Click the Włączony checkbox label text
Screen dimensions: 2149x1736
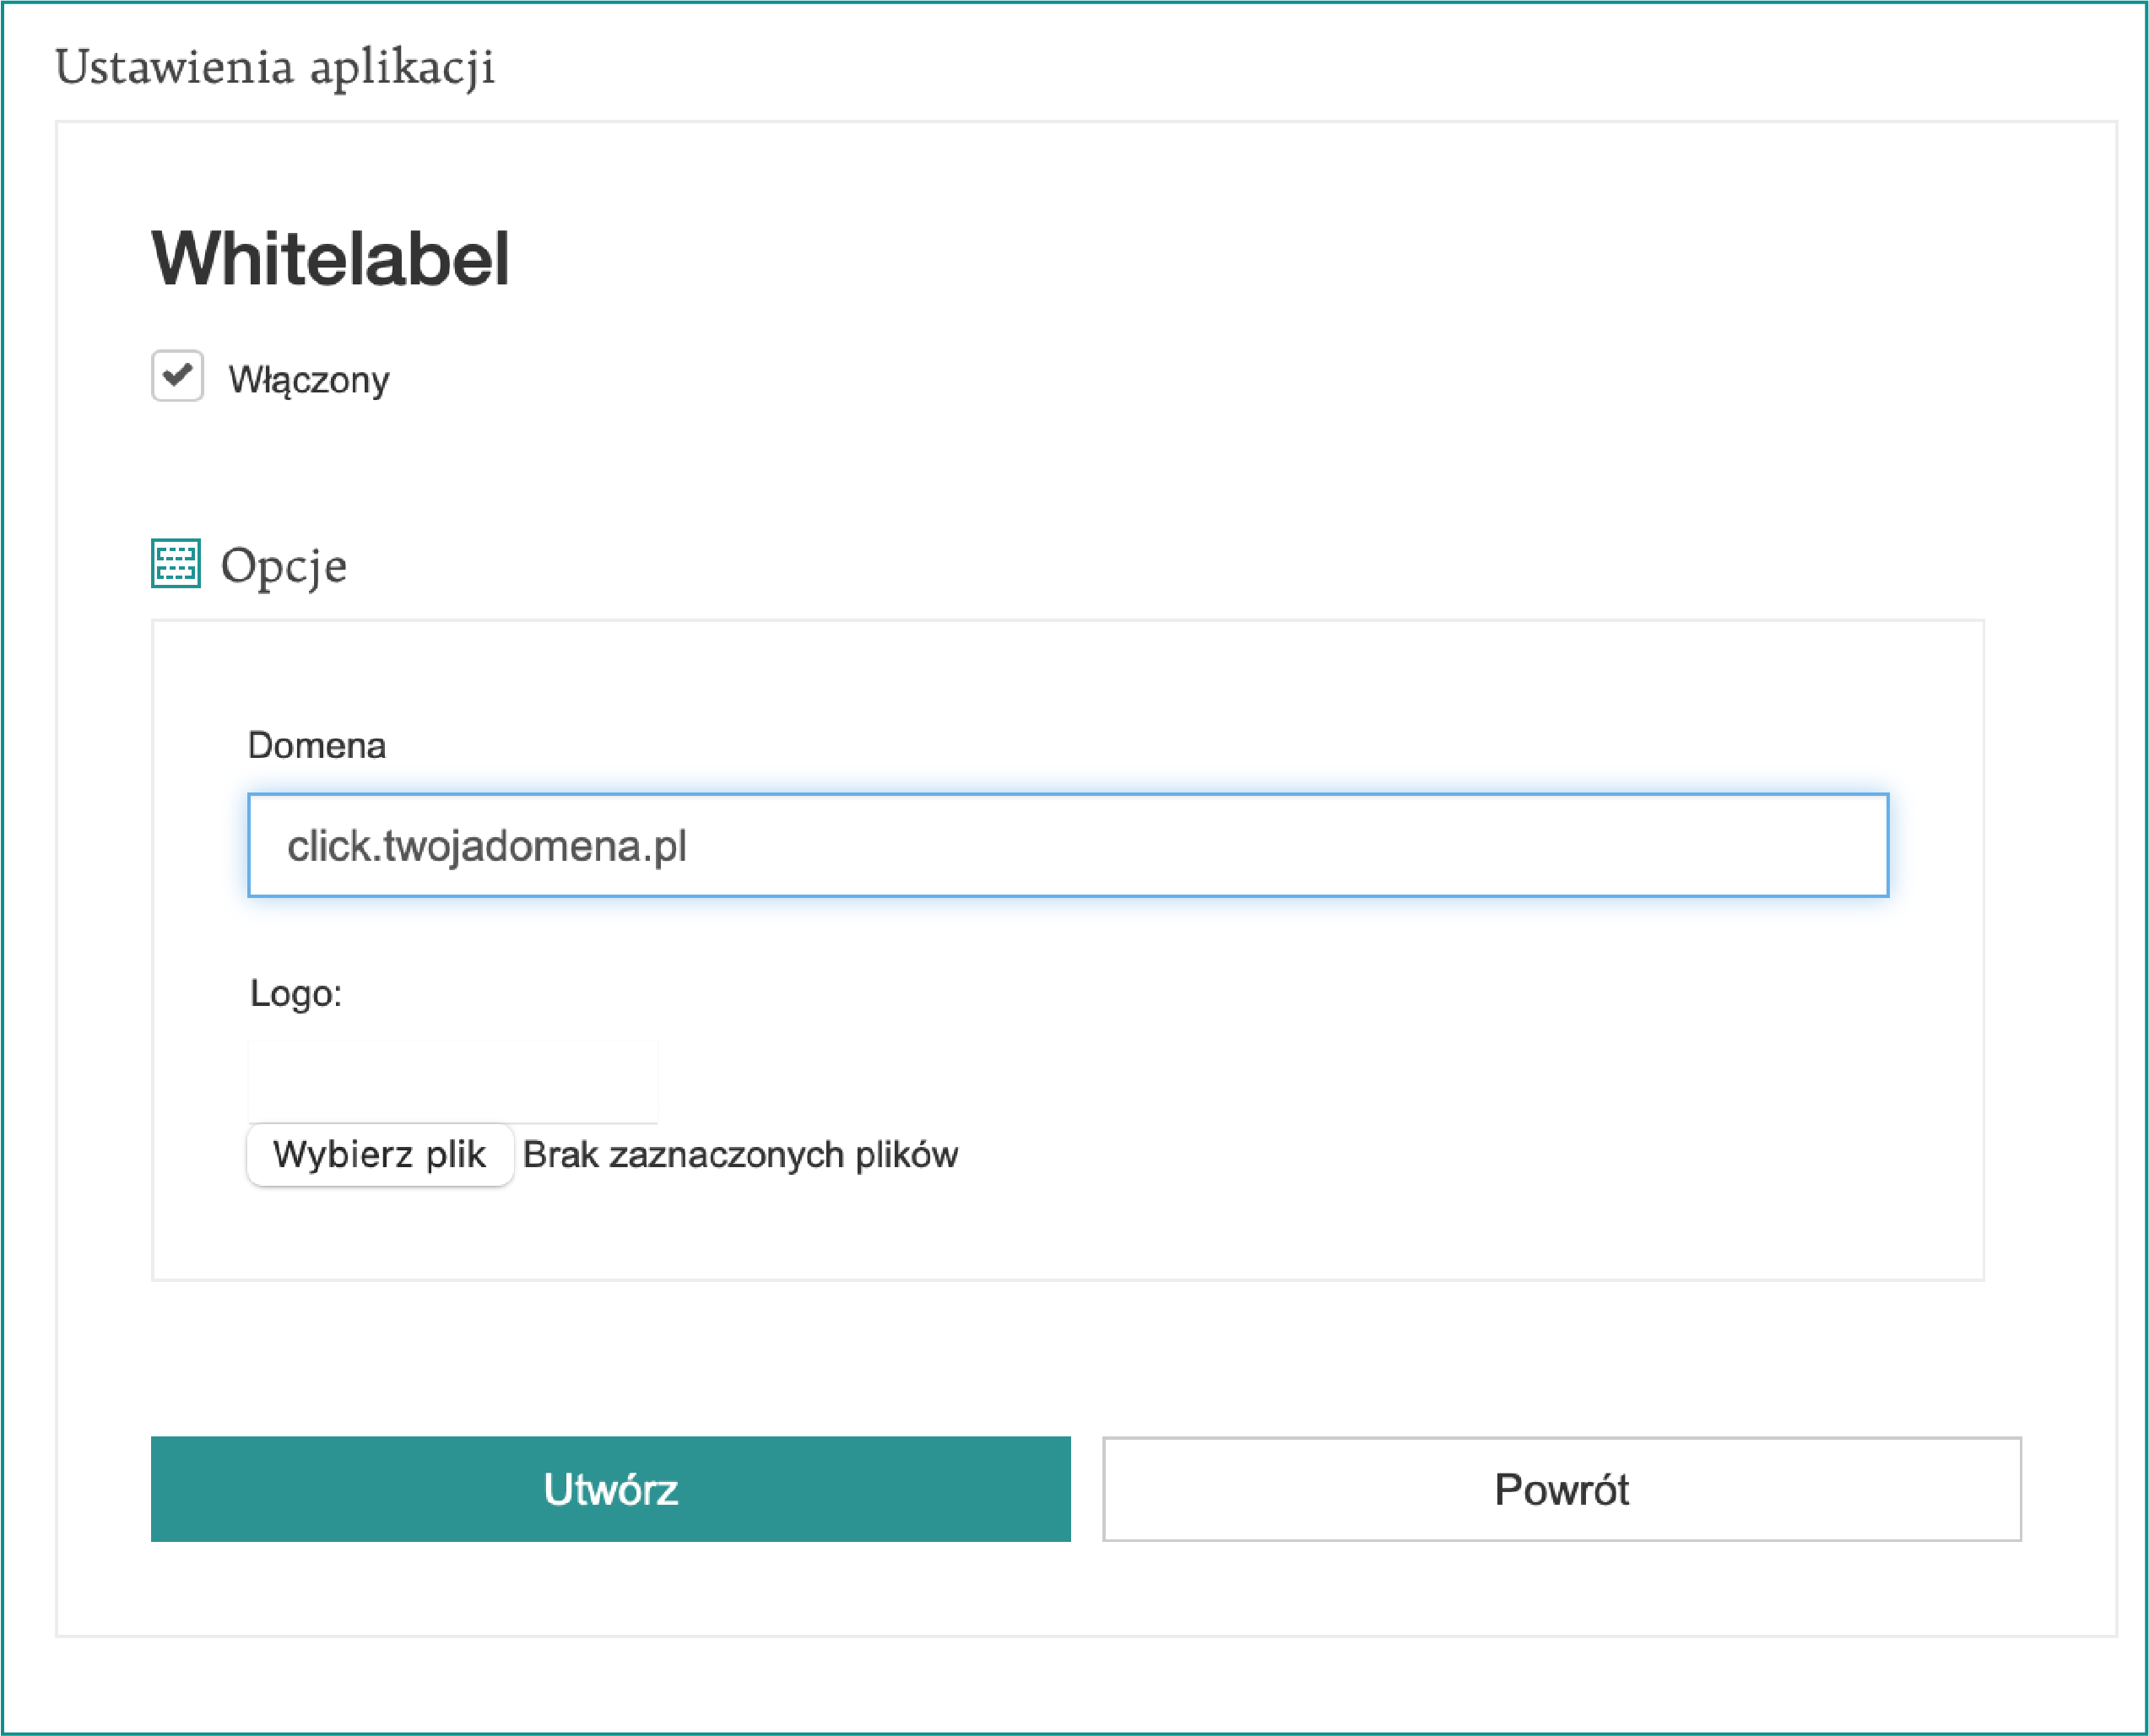[x=308, y=380]
